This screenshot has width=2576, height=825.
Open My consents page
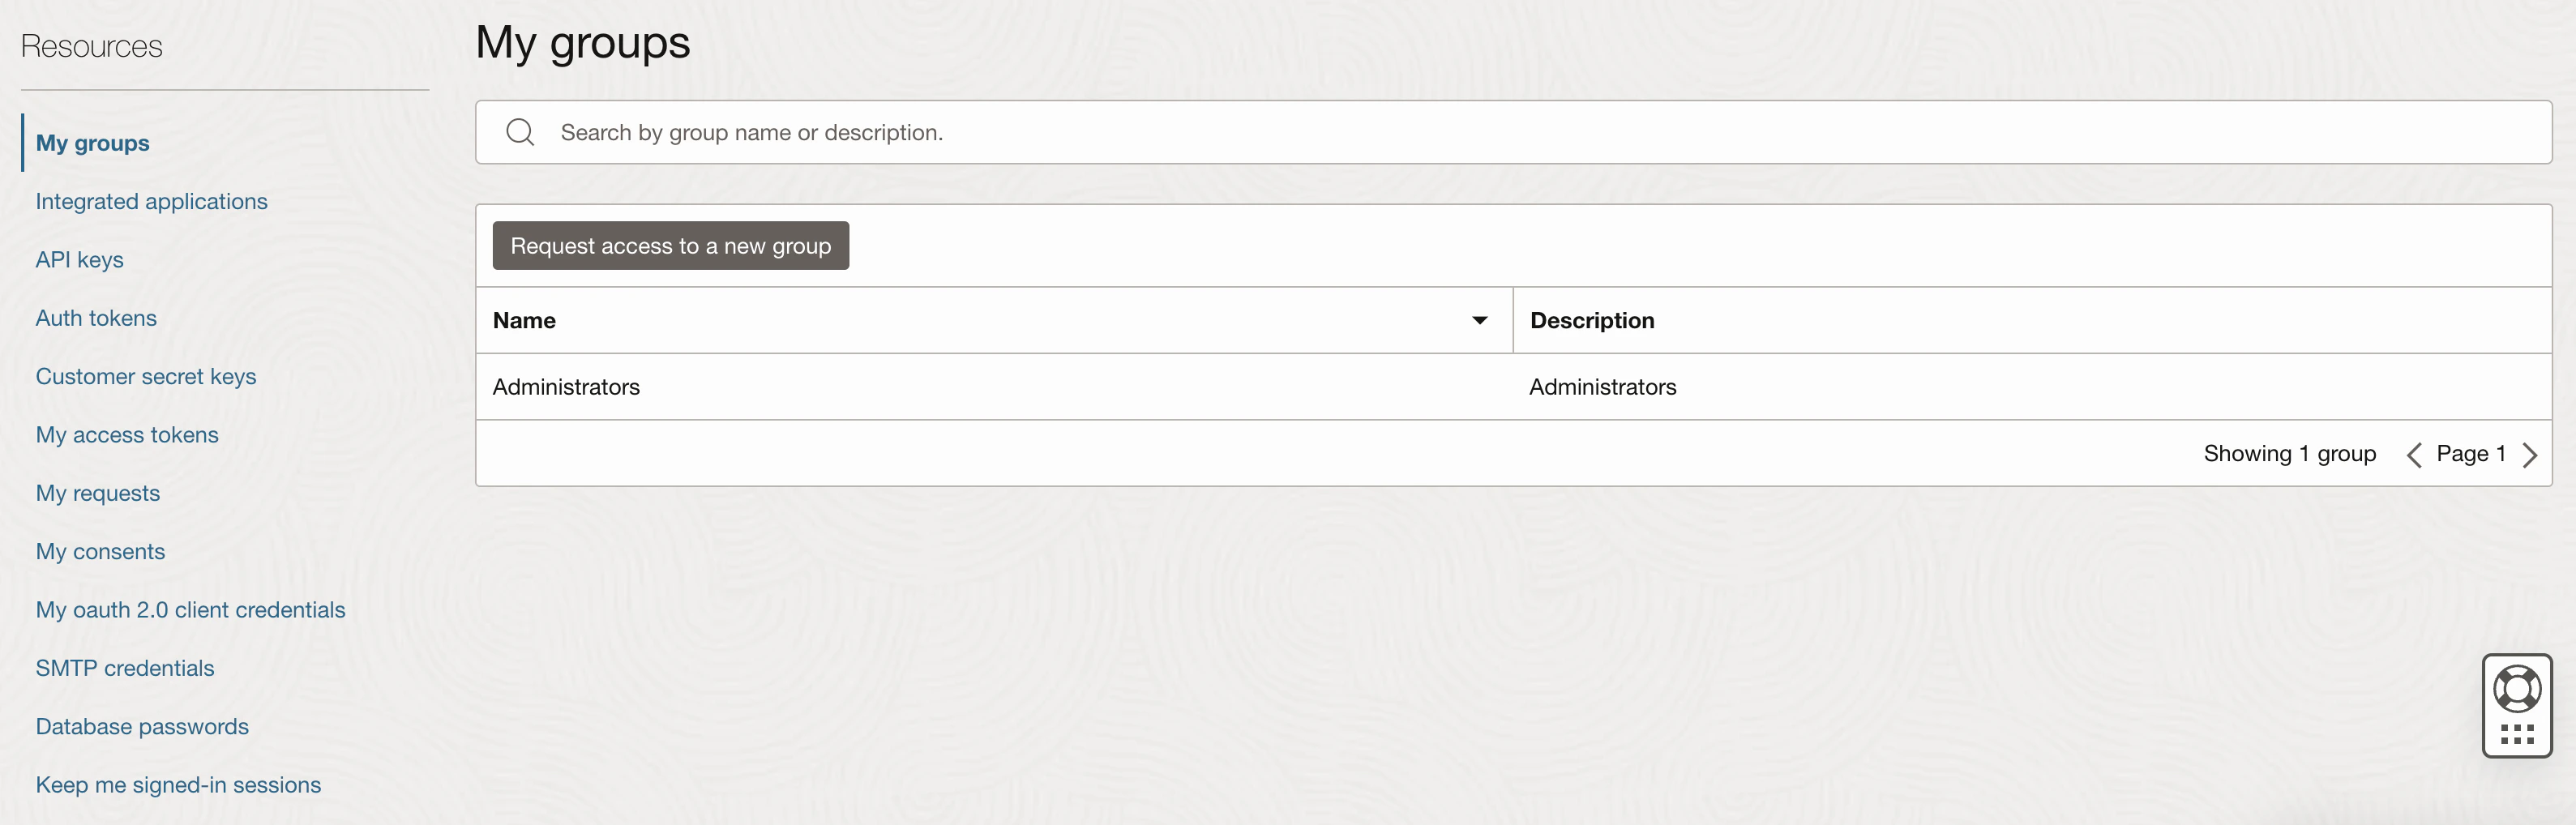coord(100,550)
